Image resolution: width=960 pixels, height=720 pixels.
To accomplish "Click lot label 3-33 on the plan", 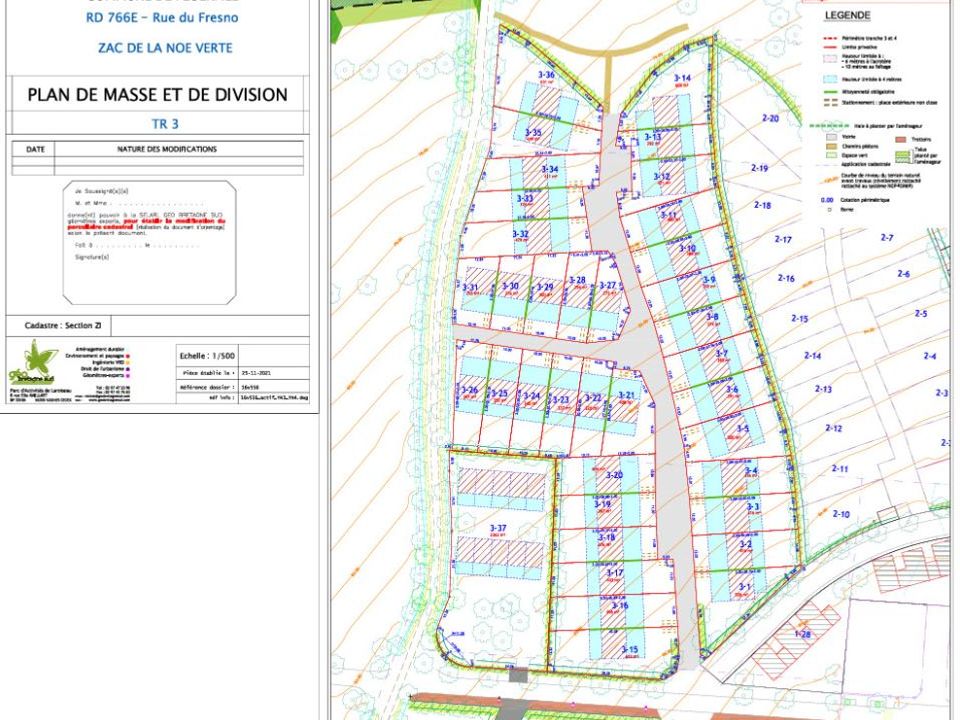I will click(525, 198).
